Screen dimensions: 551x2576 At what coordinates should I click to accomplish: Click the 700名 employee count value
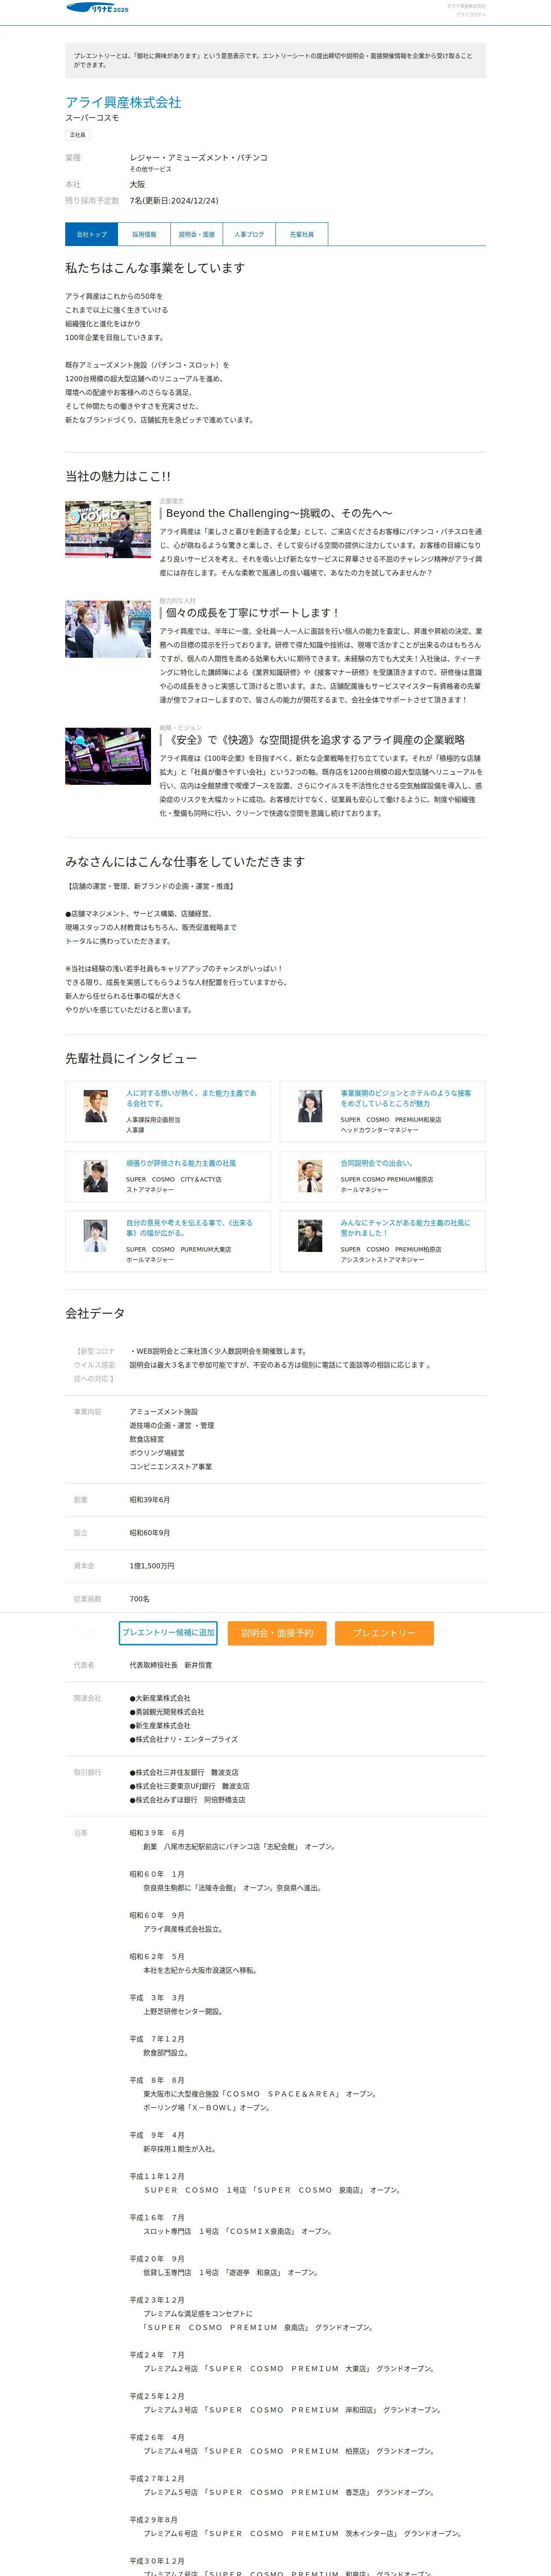tap(139, 1599)
